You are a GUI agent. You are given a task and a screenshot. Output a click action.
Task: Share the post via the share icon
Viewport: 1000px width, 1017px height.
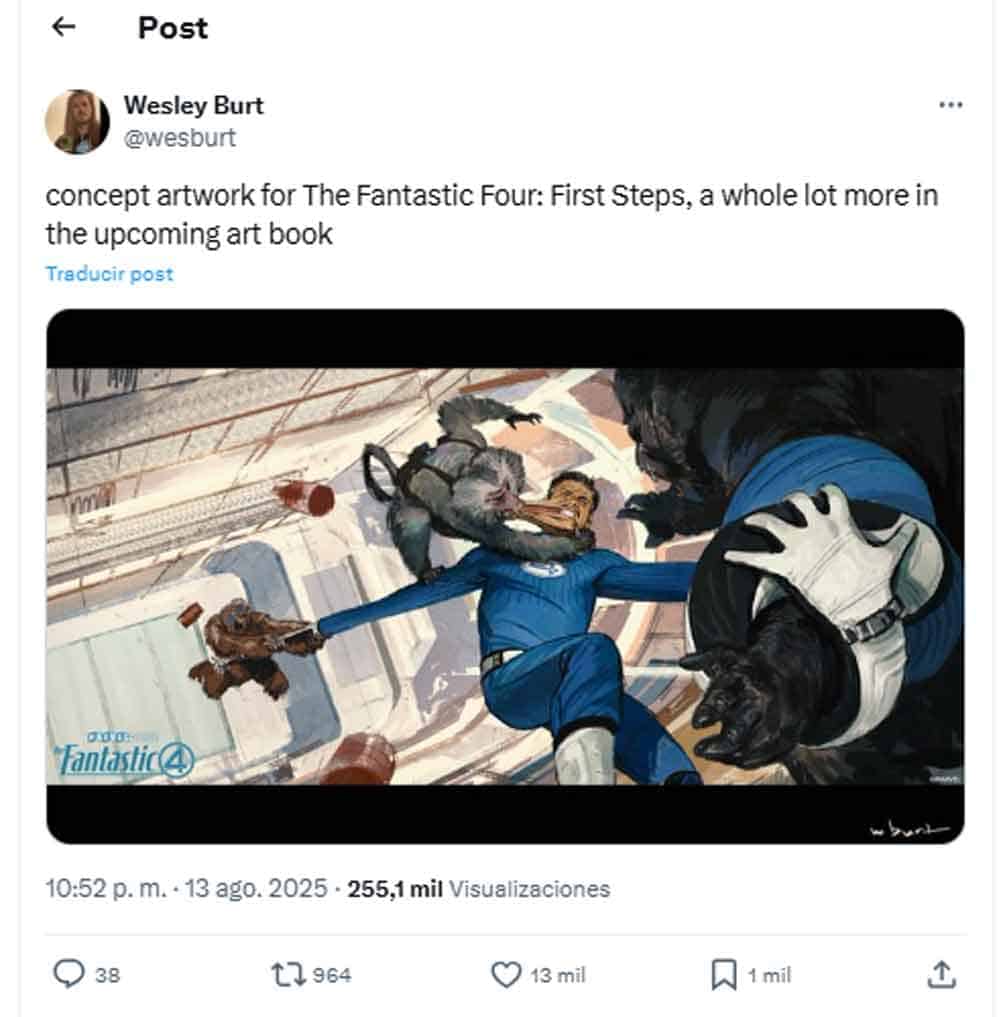[940, 974]
